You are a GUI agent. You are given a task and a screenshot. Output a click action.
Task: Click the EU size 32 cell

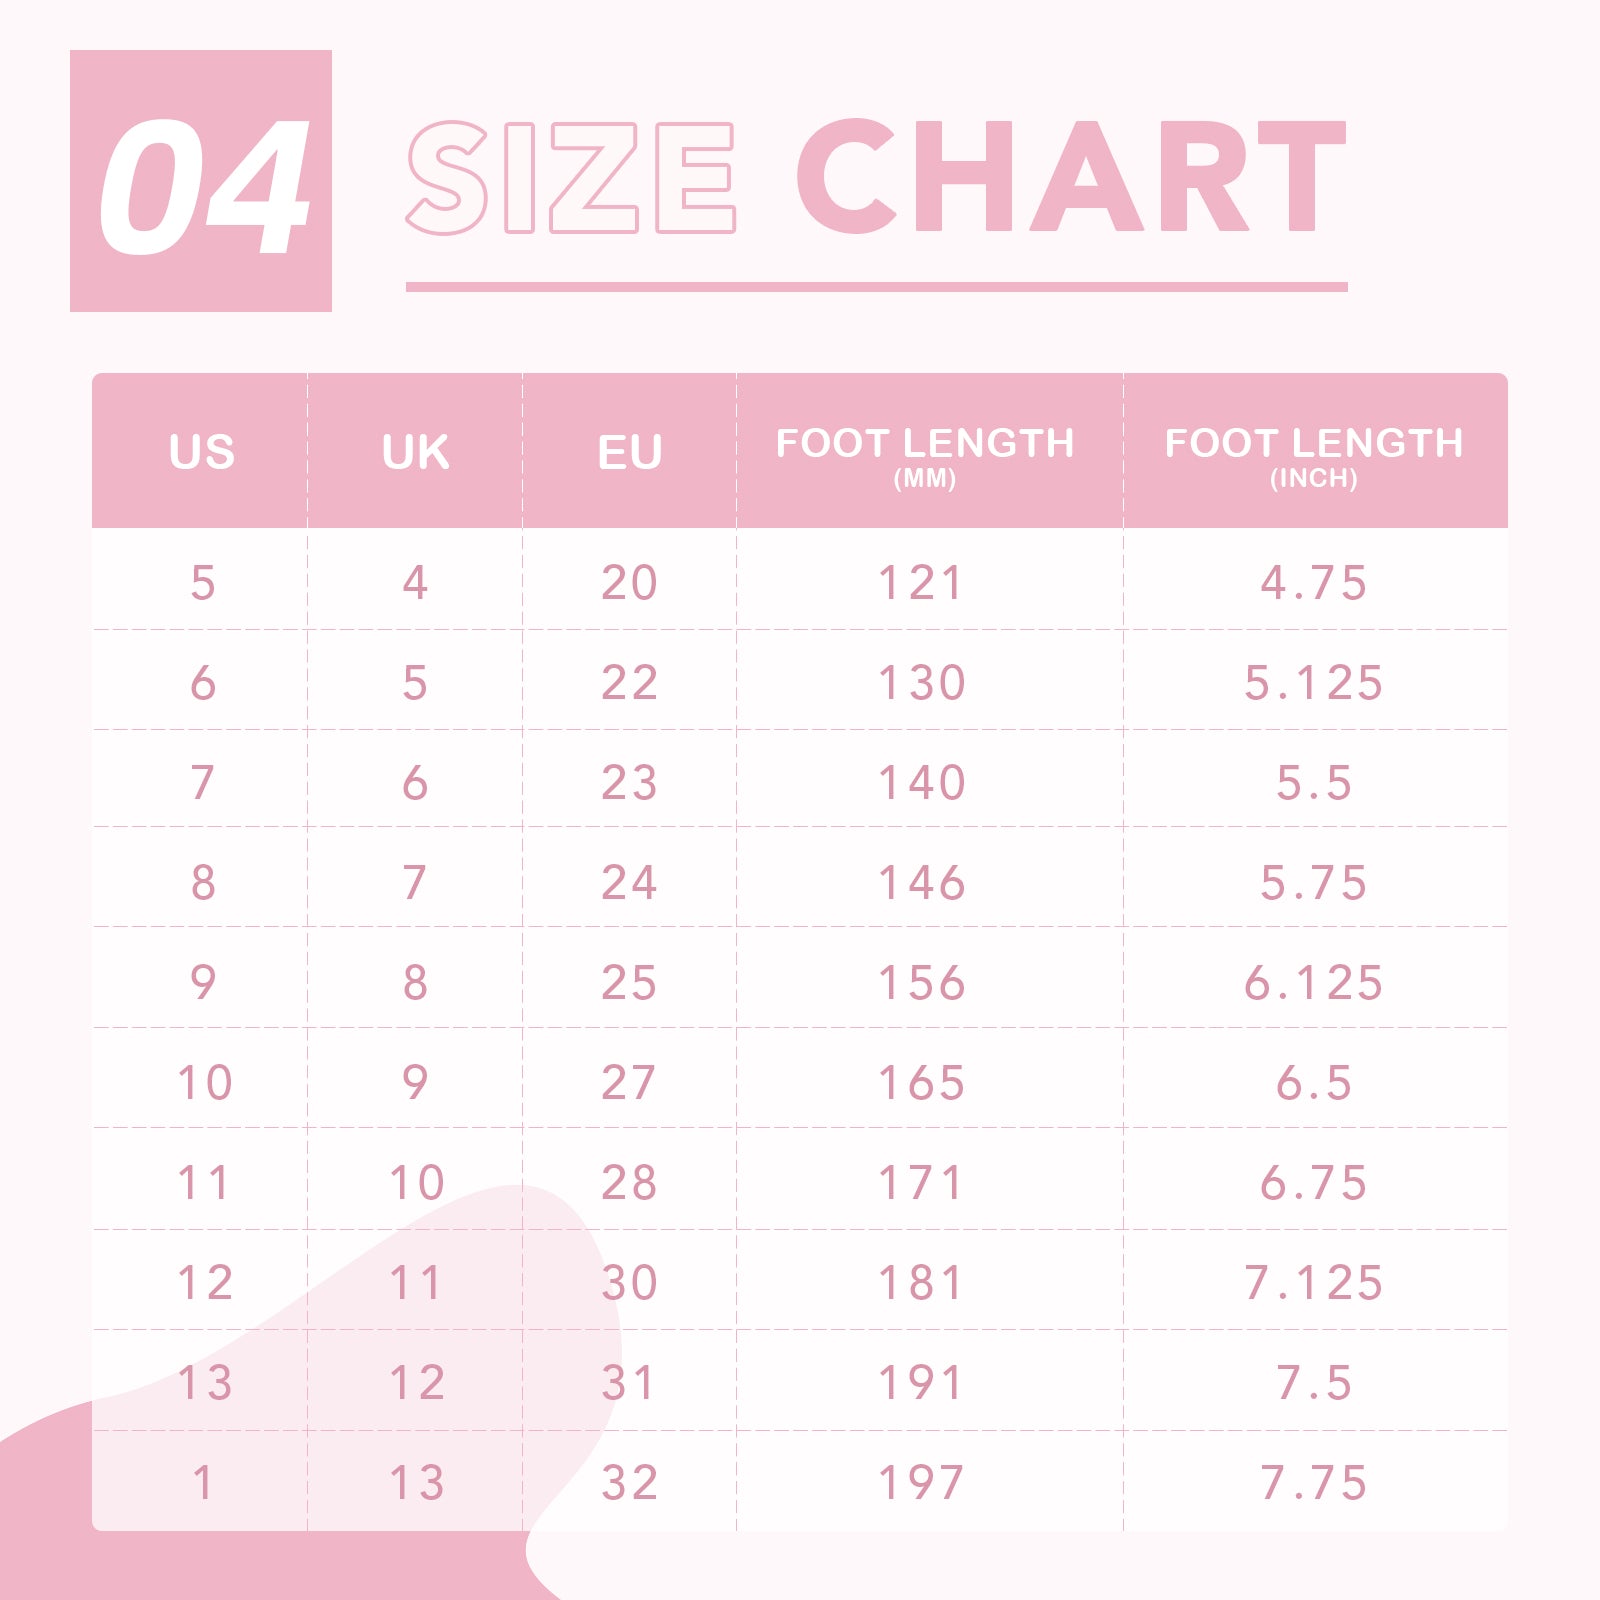[x=629, y=1482]
